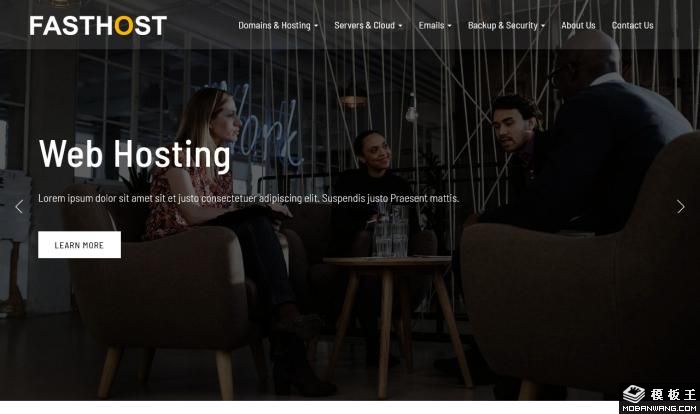This screenshot has height=414, width=700.
Task: Click the yellow O in the FASTHOST logo
Action: coord(124,25)
